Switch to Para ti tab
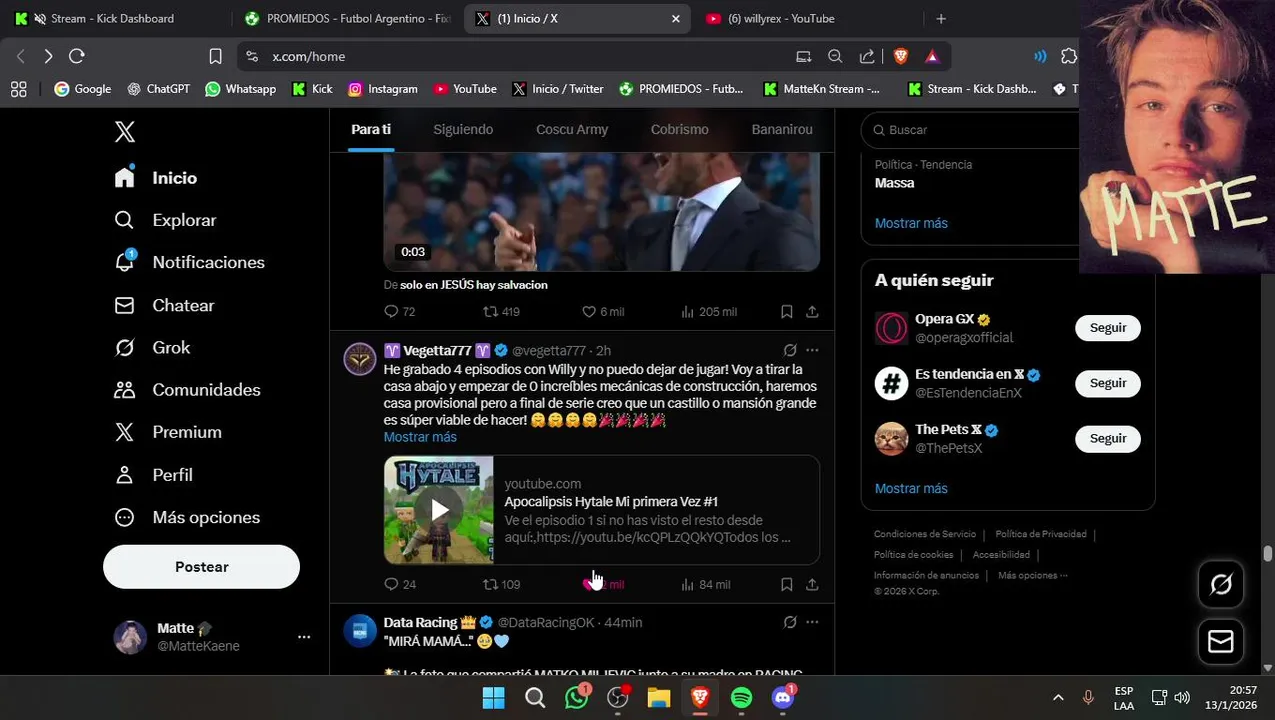1275x720 pixels. (x=371, y=130)
